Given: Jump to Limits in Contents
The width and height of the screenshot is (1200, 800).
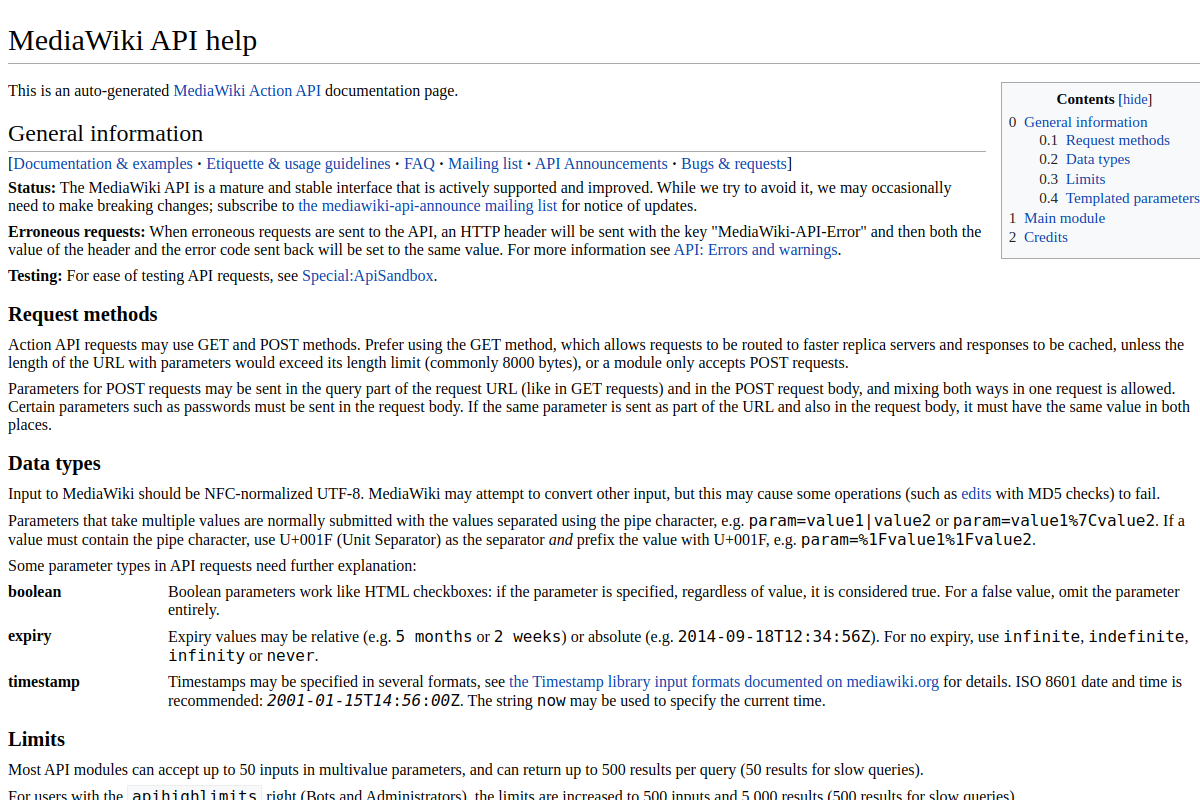Looking at the screenshot, I should (1086, 179).
